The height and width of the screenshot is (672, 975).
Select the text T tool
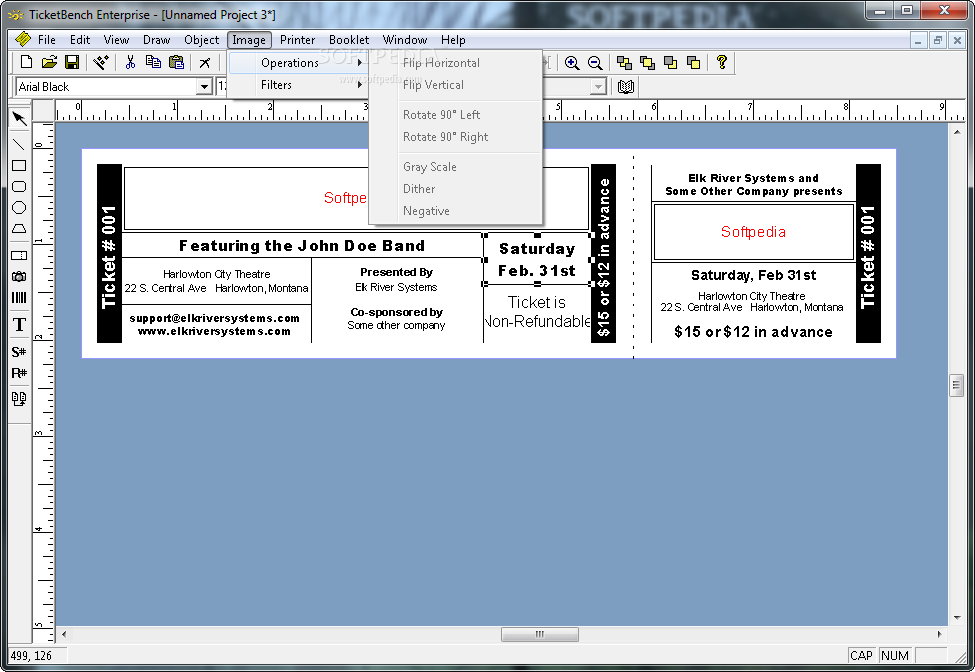(19, 324)
